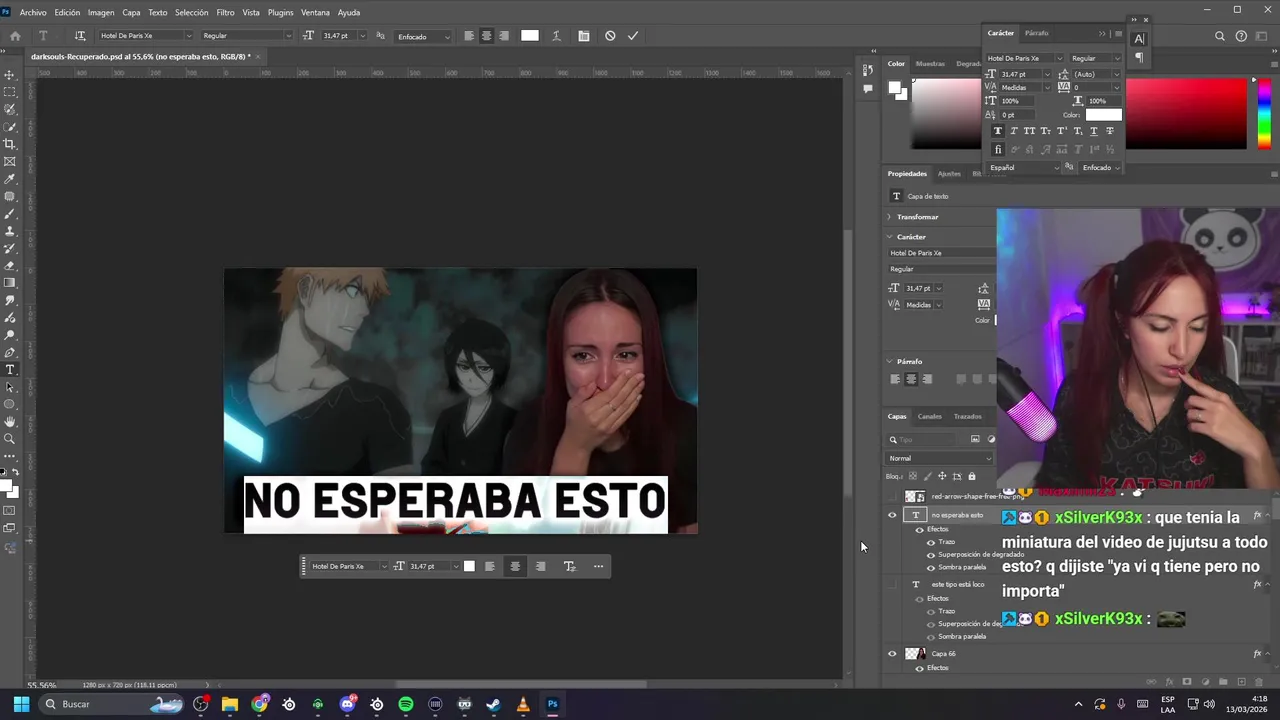The image size is (1280, 720).
Task: Open the Archivo menu
Action: click(x=33, y=12)
